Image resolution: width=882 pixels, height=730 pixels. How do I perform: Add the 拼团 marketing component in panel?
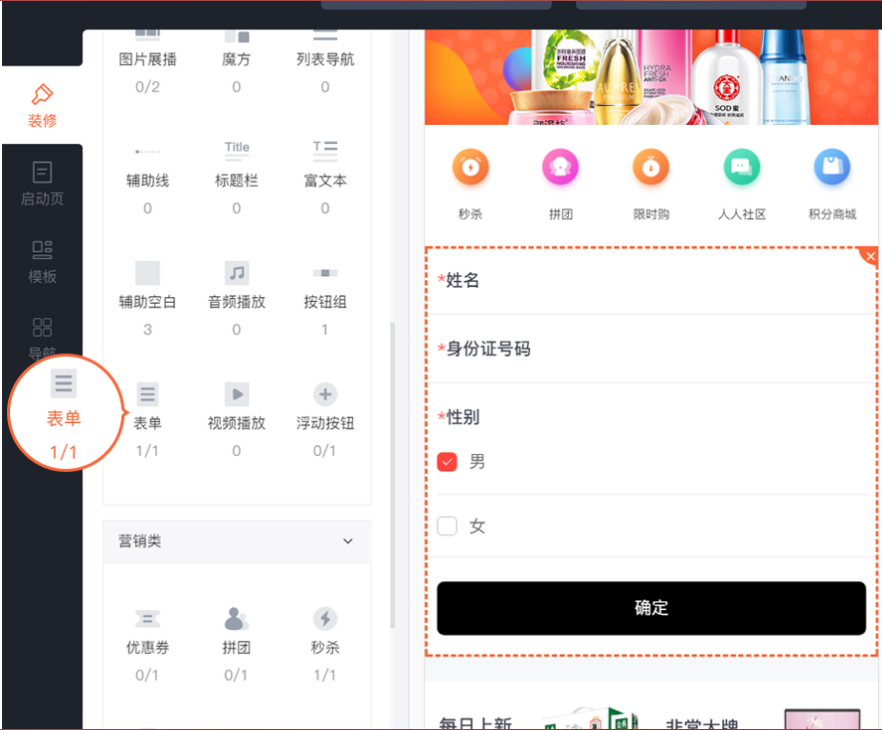(x=236, y=647)
